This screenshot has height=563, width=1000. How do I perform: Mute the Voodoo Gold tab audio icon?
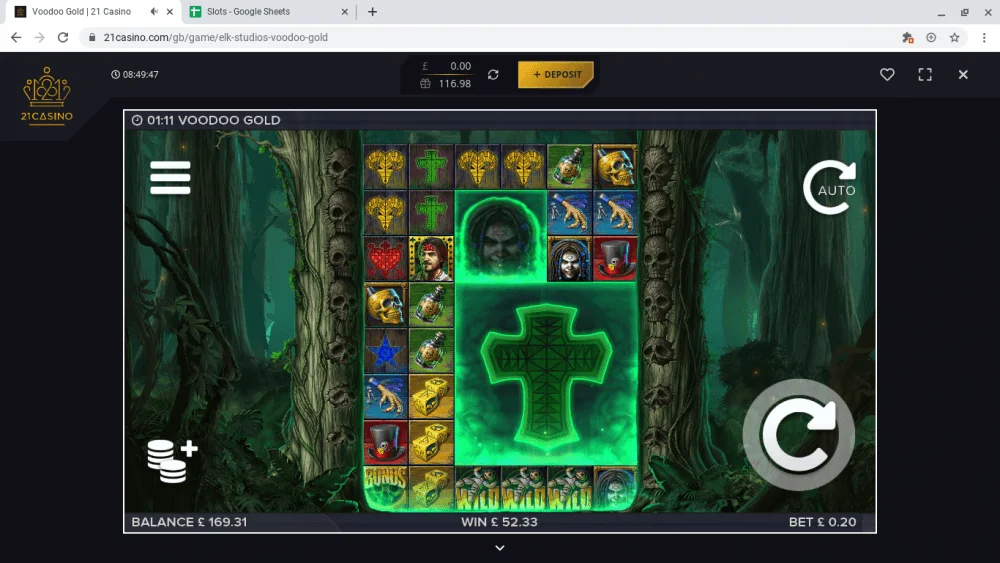click(x=154, y=11)
